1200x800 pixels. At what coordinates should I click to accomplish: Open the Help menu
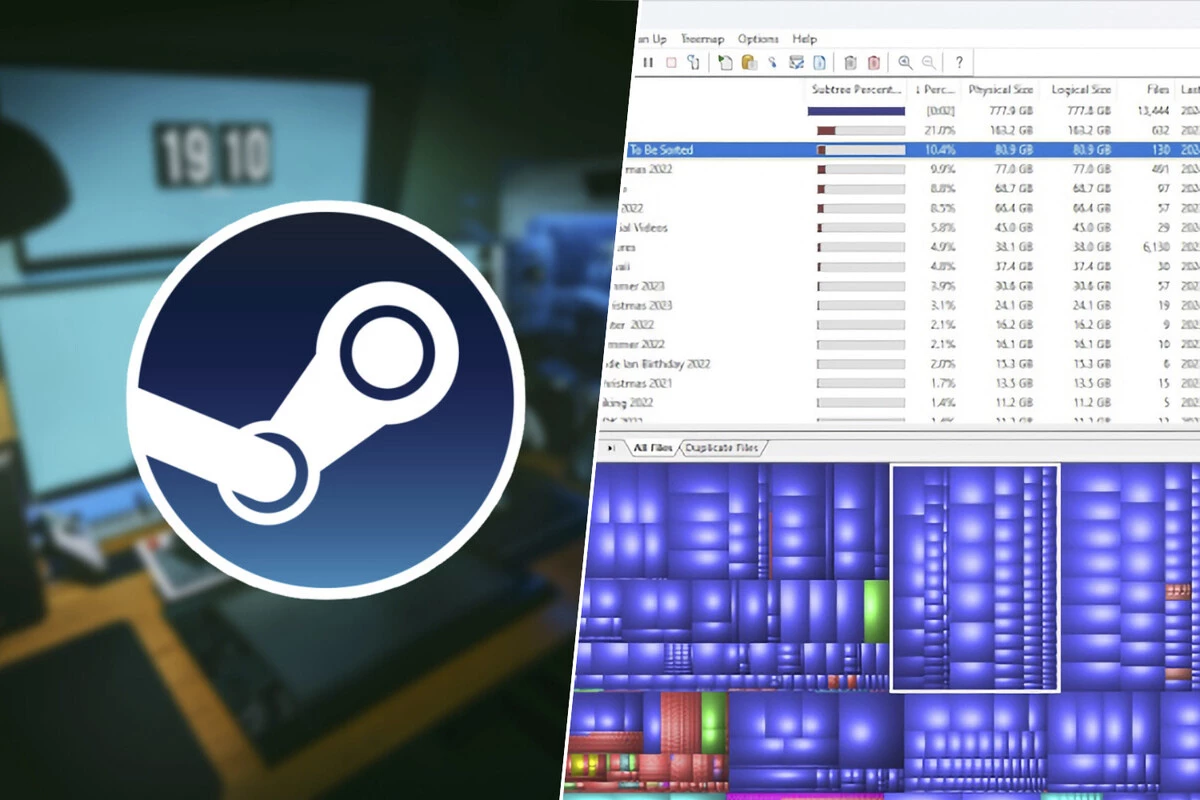805,39
